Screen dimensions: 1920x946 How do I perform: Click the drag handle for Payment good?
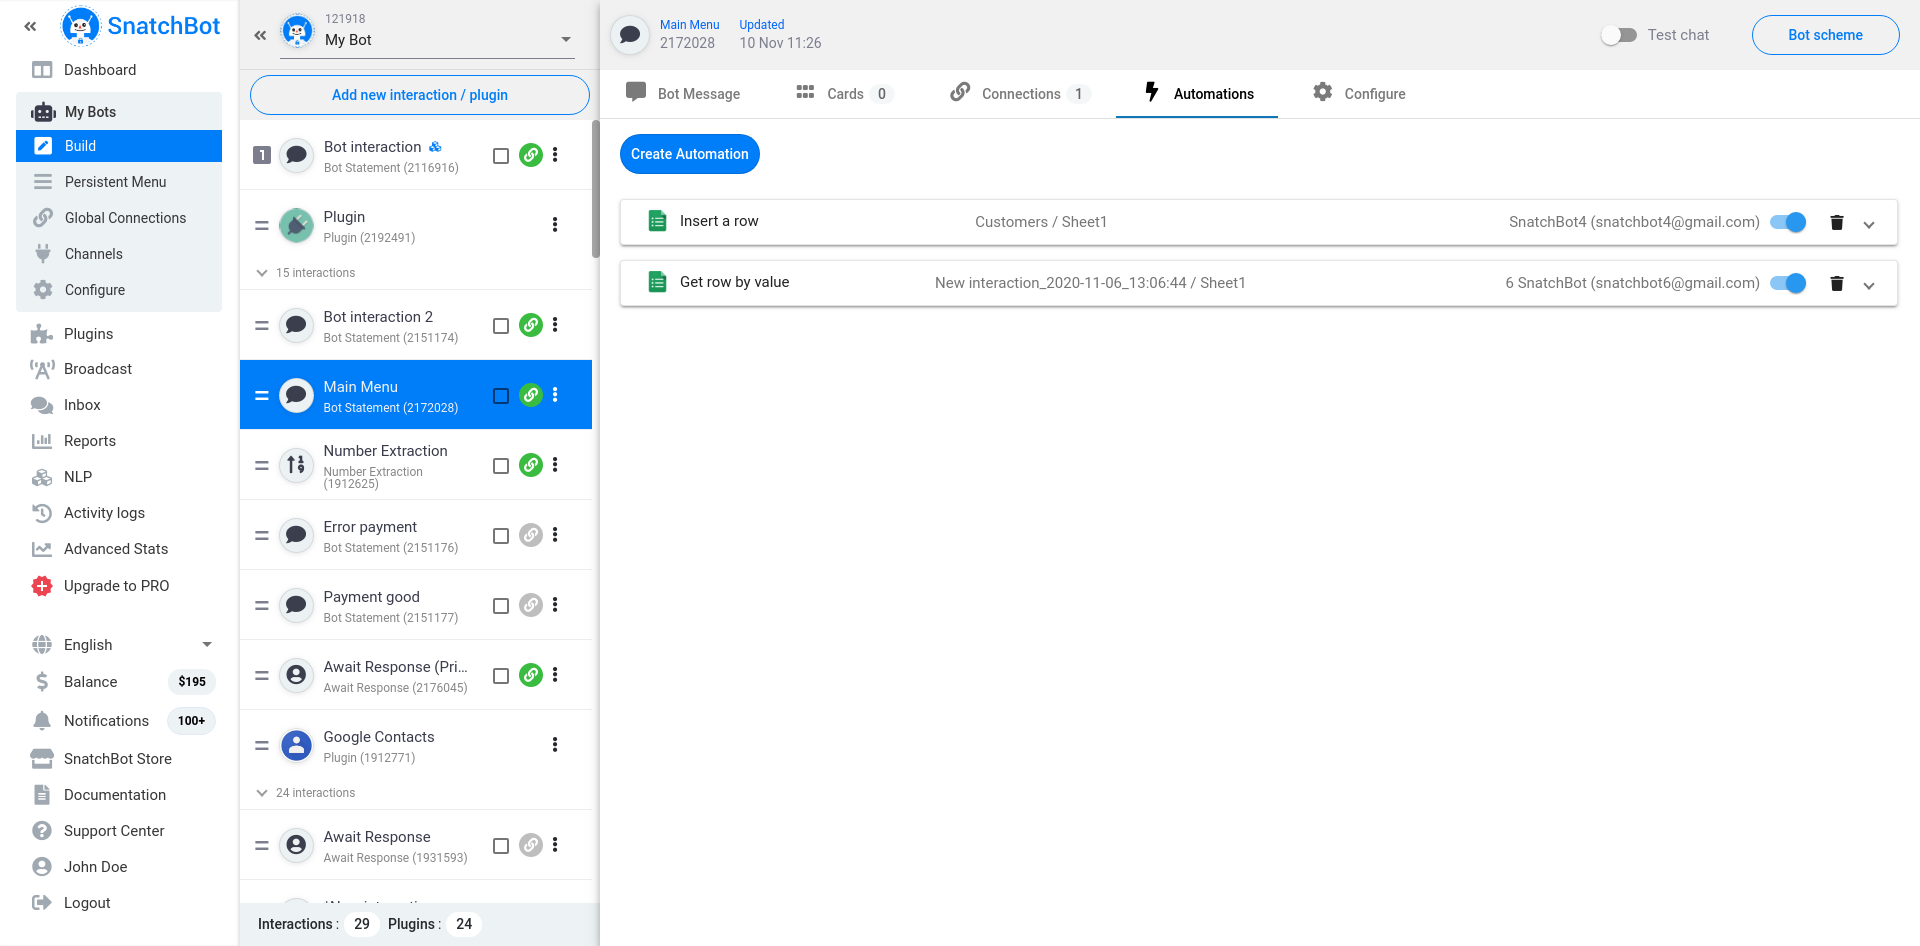pyautogui.click(x=261, y=606)
